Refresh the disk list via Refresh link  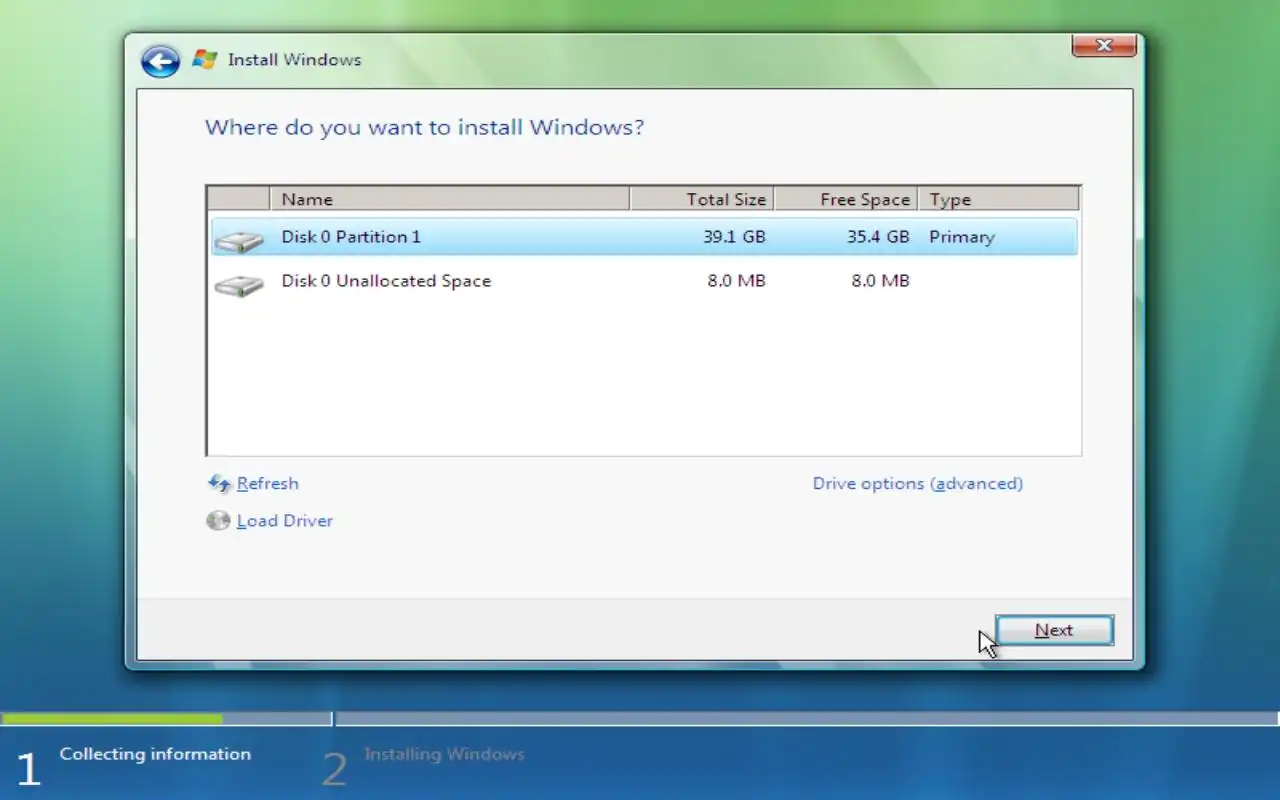point(267,484)
